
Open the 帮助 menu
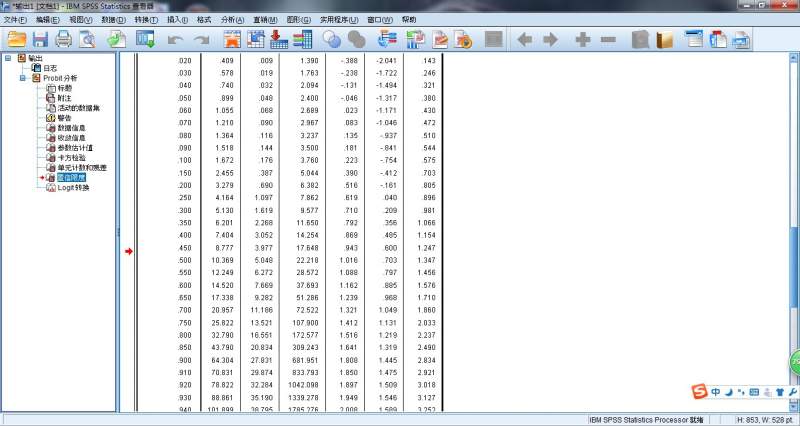click(x=409, y=20)
